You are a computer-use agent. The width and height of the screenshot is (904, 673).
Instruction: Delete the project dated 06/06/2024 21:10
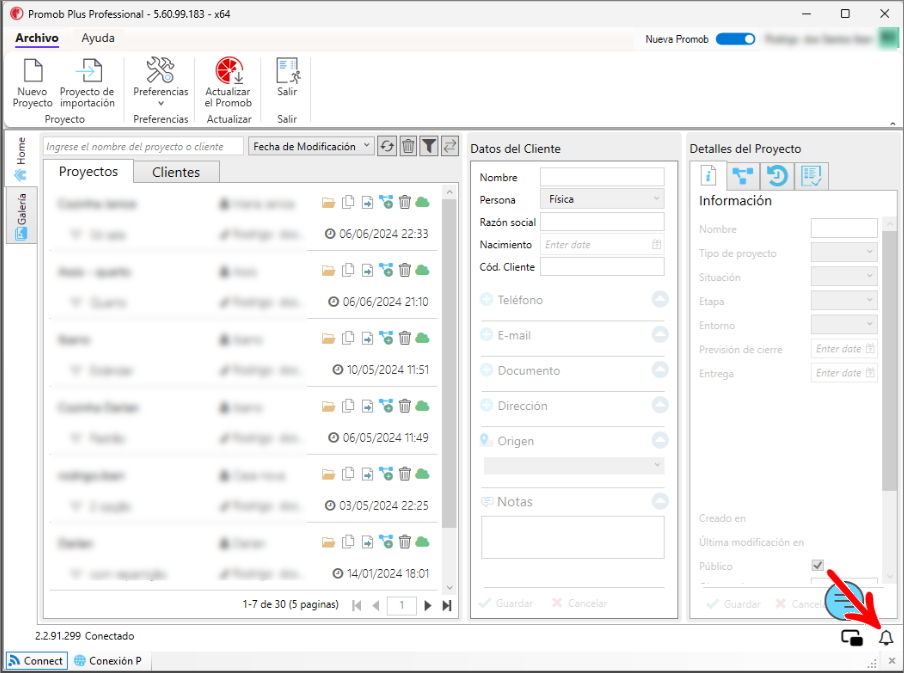pyautogui.click(x=405, y=270)
